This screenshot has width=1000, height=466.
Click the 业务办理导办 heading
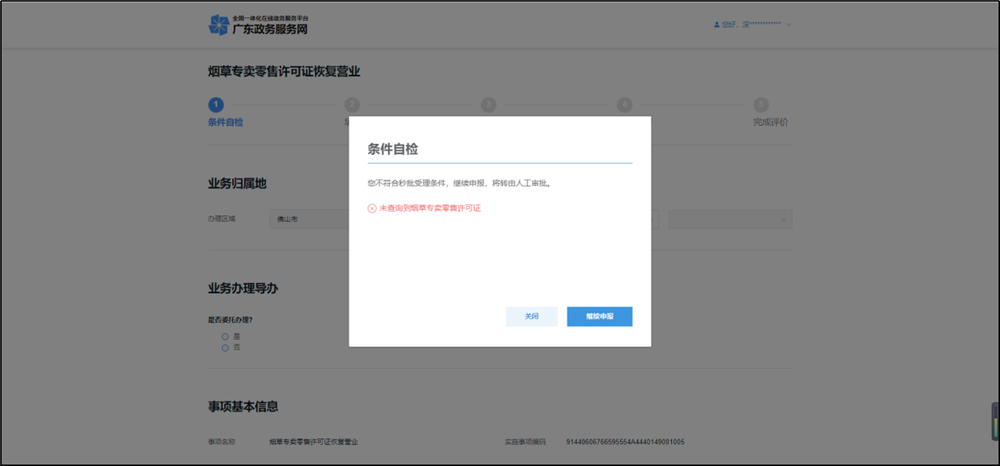(x=243, y=288)
